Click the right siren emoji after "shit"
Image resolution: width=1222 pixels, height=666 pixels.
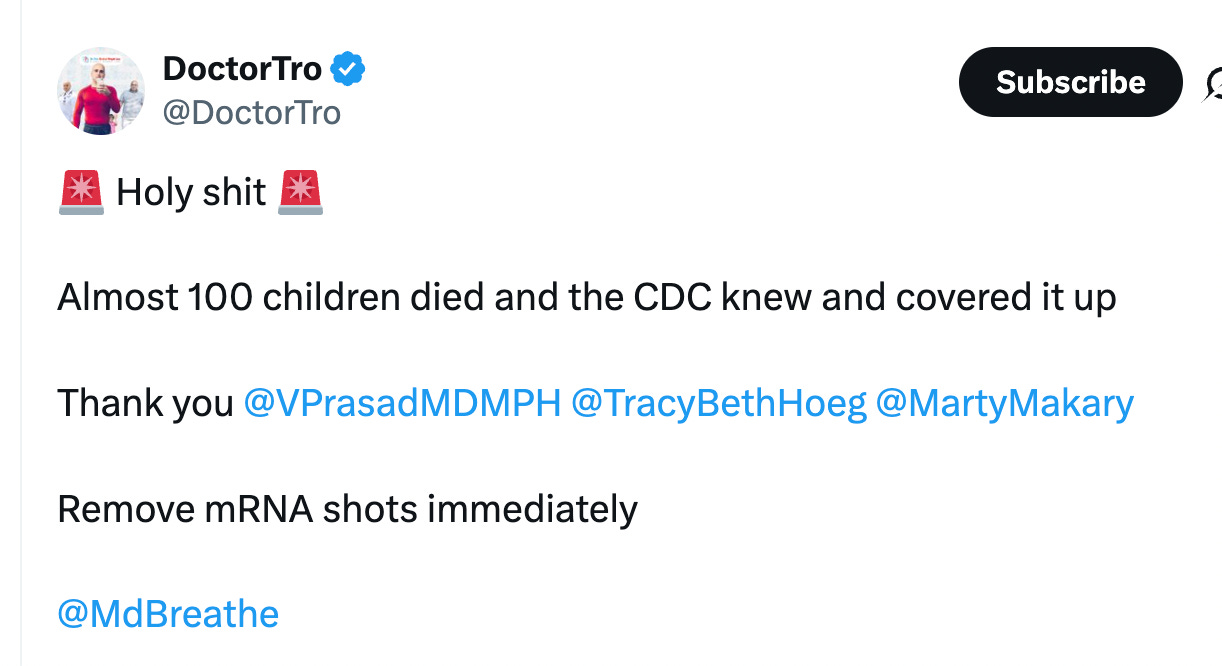click(x=301, y=191)
